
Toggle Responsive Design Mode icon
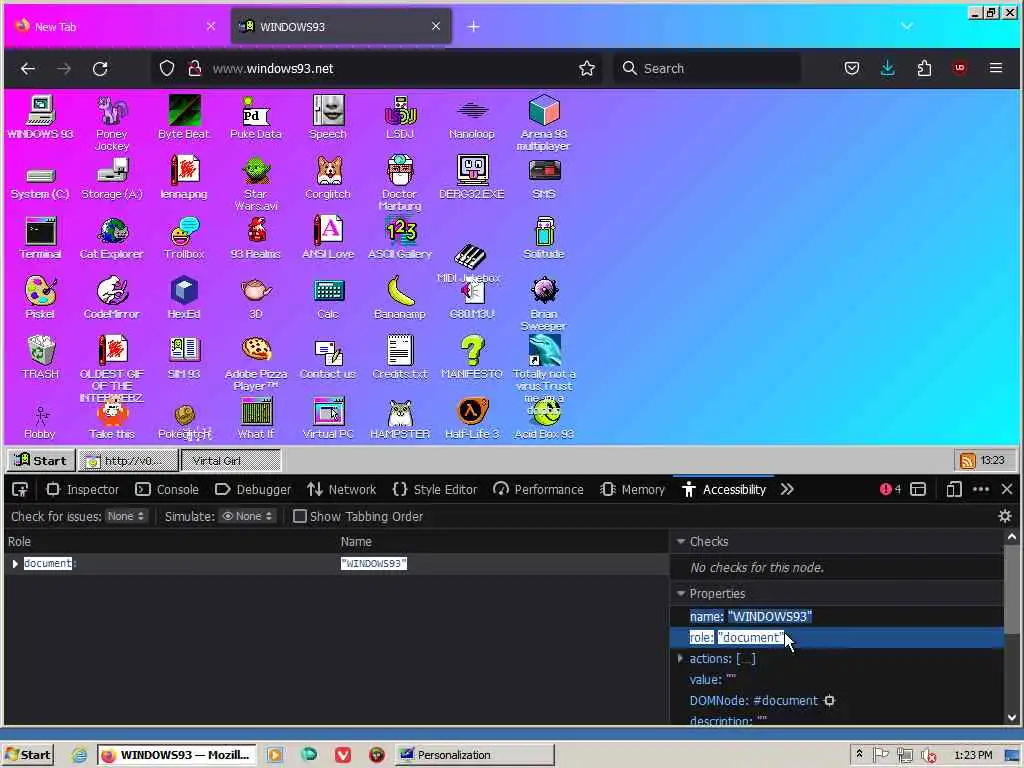953,489
